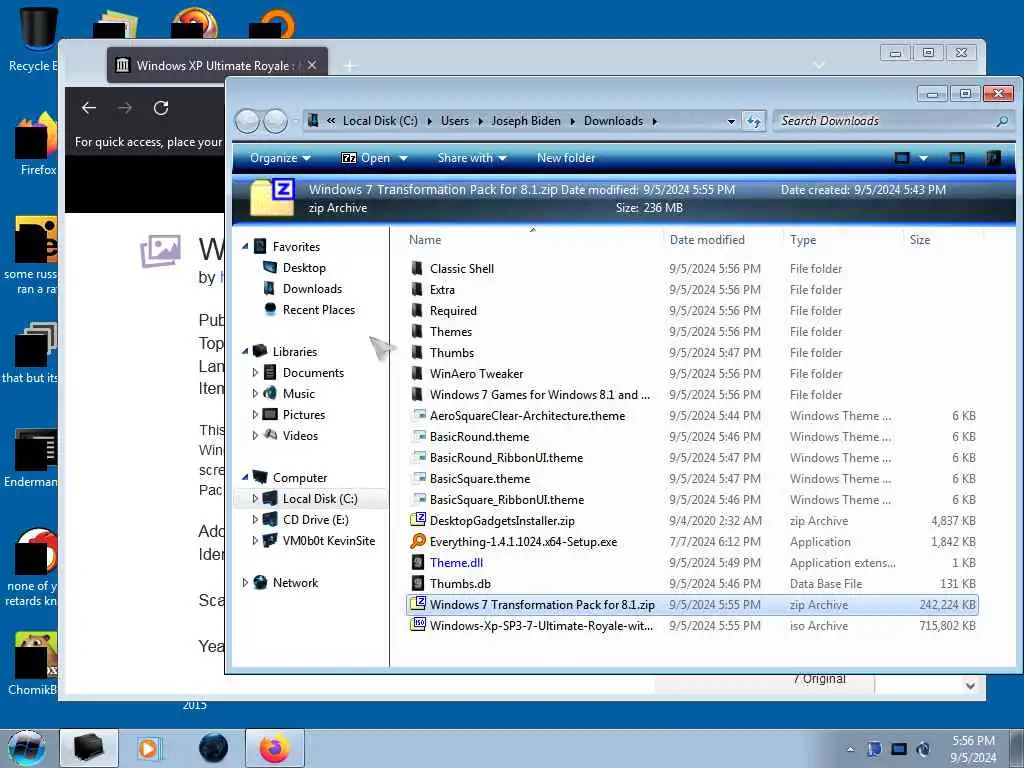Select the Windows-Xp-SP3 iso file icon

coord(418,625)
